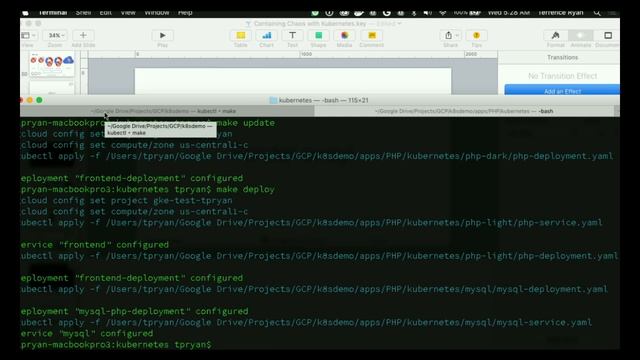Screen dimensions: 640x360
Task: Click the Play button in Keynote toolbar
Action: [x=162, y=36]
